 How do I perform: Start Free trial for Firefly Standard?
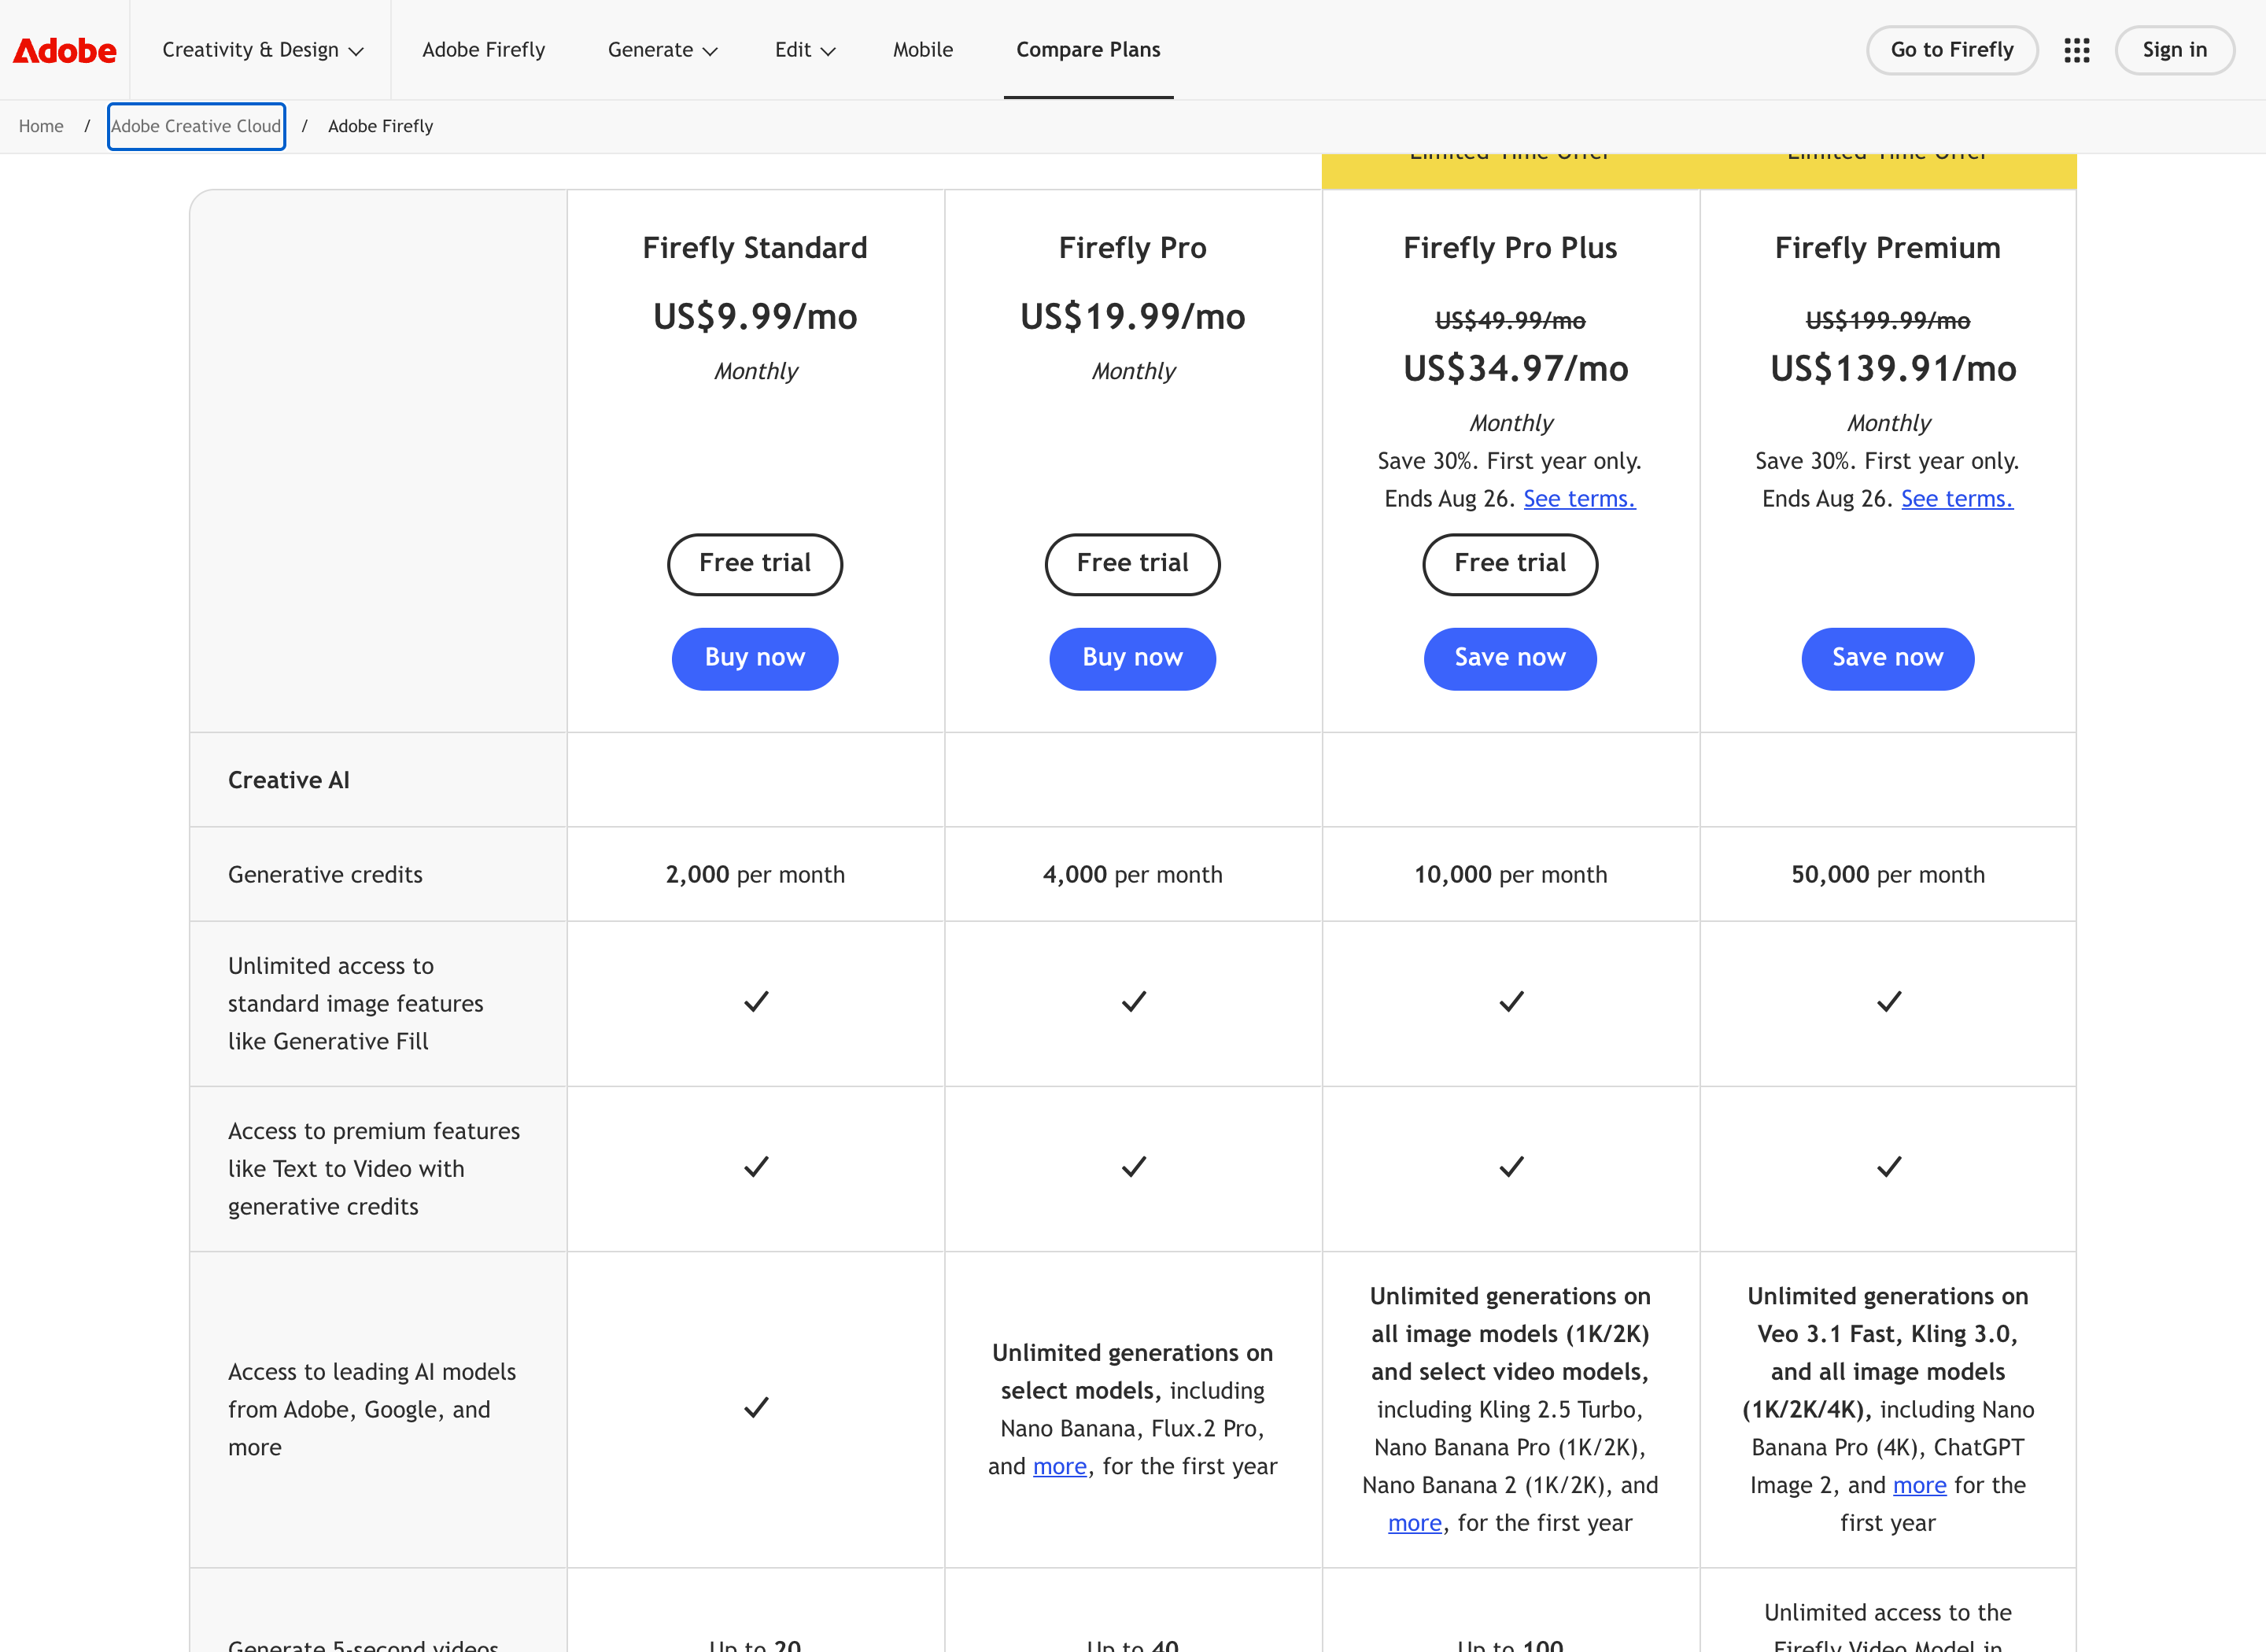pyautogui.click(x=755, y=564)
